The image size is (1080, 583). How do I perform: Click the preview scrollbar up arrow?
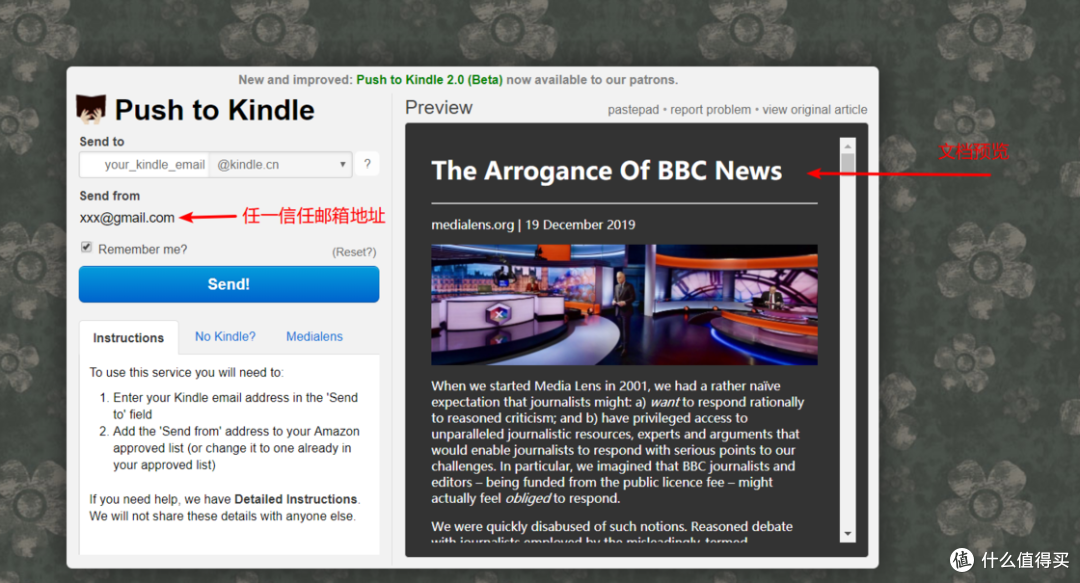(x=848, y=146)
